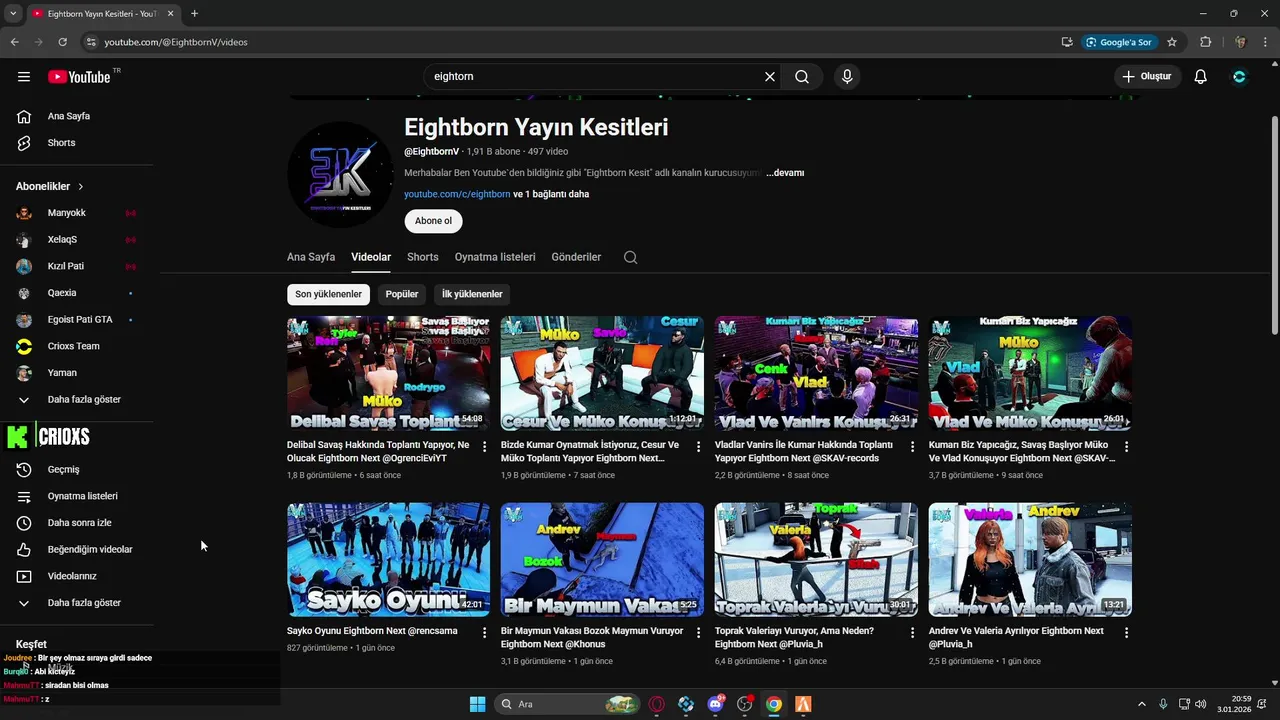
Task: Click the Google'a Sor button
Action: pyautogui.click(x=1119, y=42)
